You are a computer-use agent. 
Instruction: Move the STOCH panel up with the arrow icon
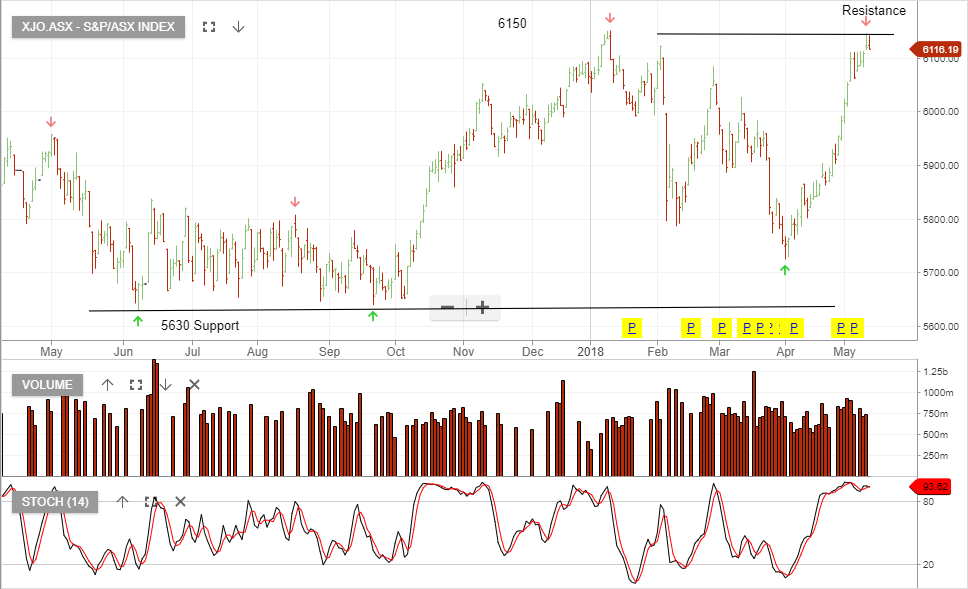point(122,501)
